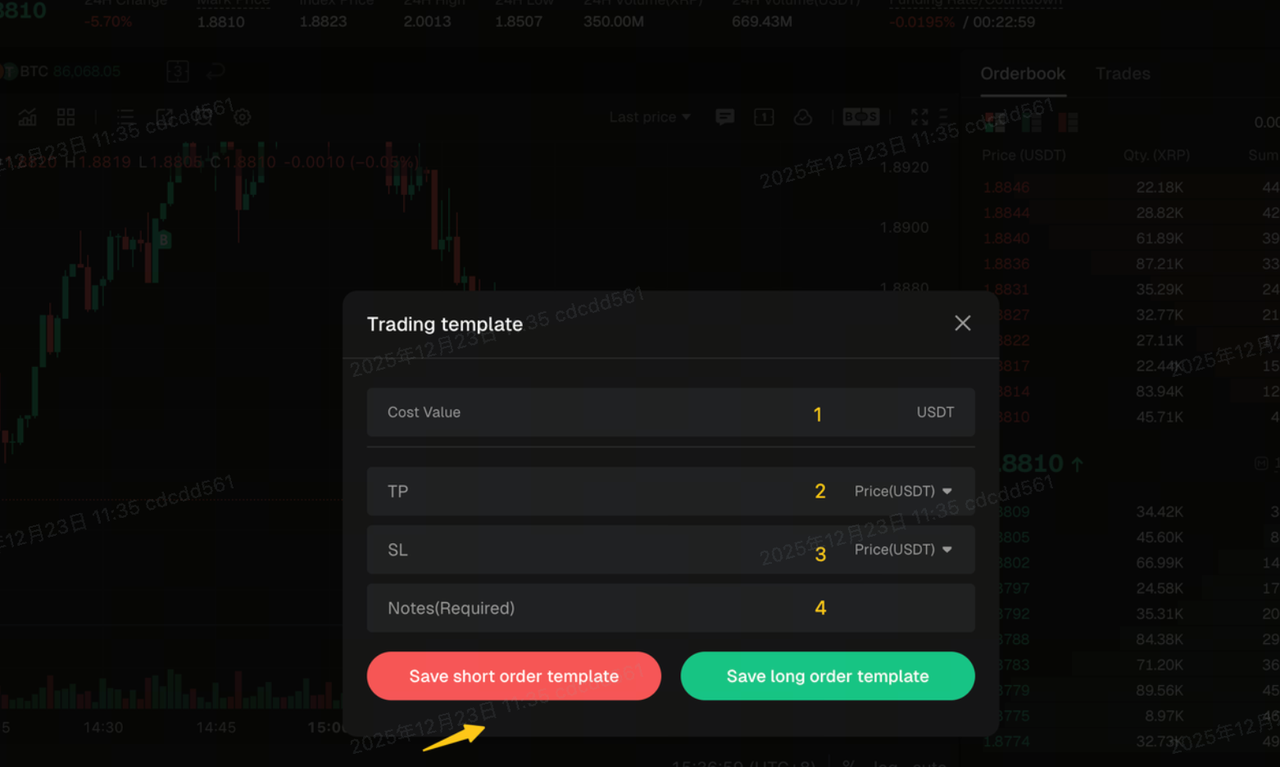Open the Last price dropdown
Viewport: 1280px width, 767px height.
pos(649,117)
